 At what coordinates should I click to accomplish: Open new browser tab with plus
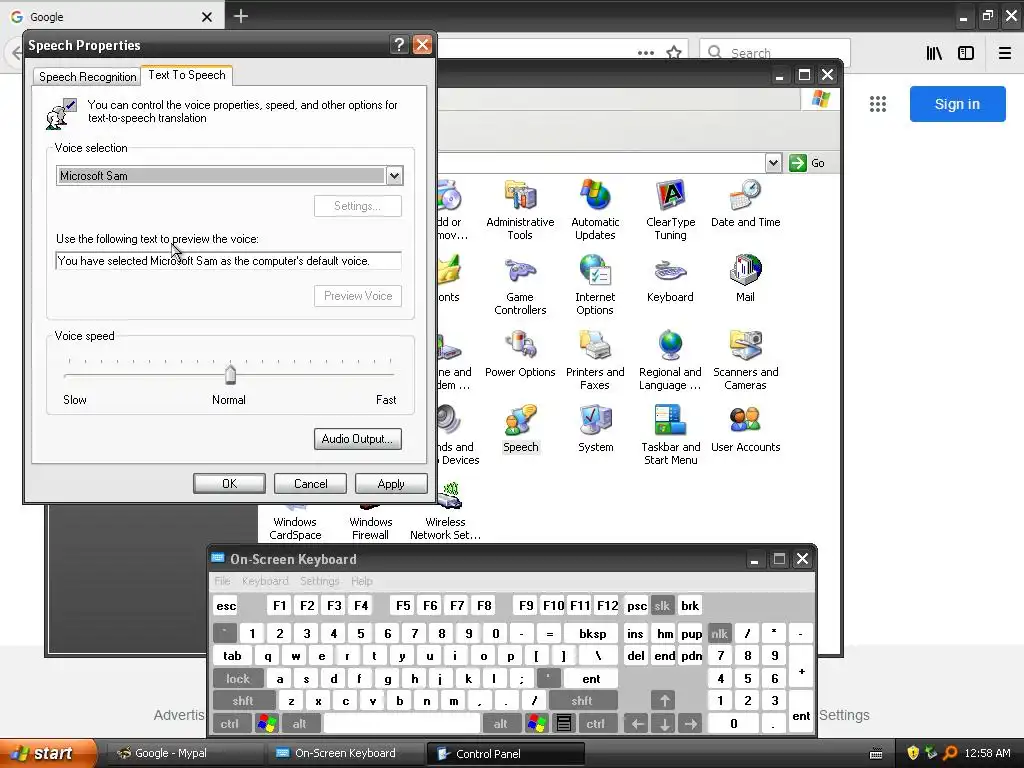tap(240, 16)
